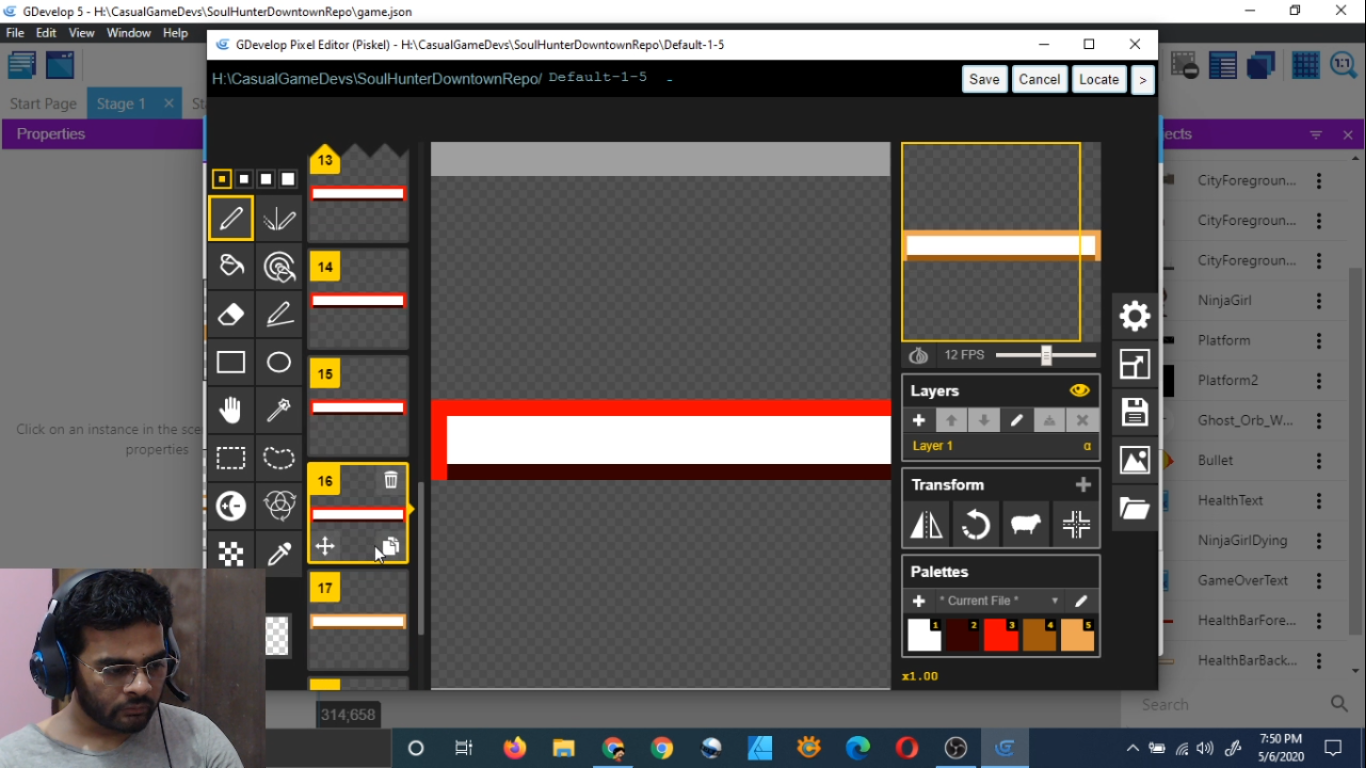Open the Edit menu in GDevelop
Screen dimensions: 1366x768
coord(46,33)
